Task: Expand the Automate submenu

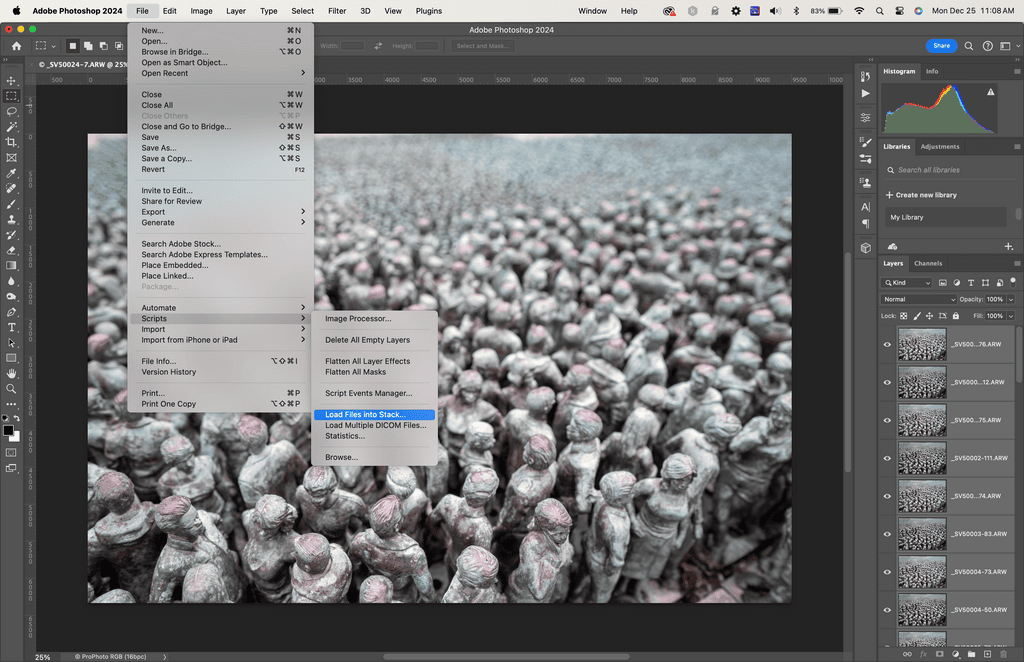Action: click(x=221, y=307)
